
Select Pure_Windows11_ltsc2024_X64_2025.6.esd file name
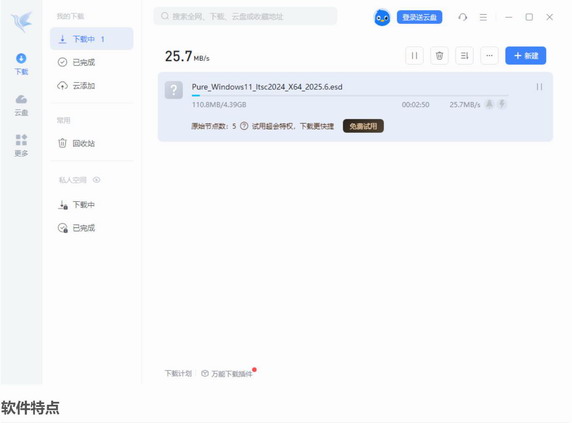(x=267, y=87)
